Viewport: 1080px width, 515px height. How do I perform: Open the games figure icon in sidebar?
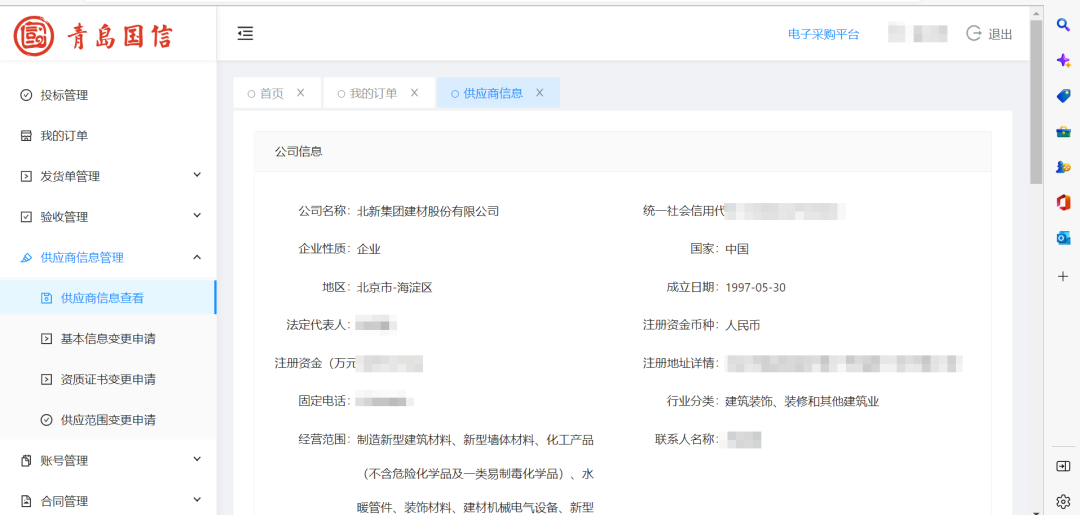pos(1063,167)
